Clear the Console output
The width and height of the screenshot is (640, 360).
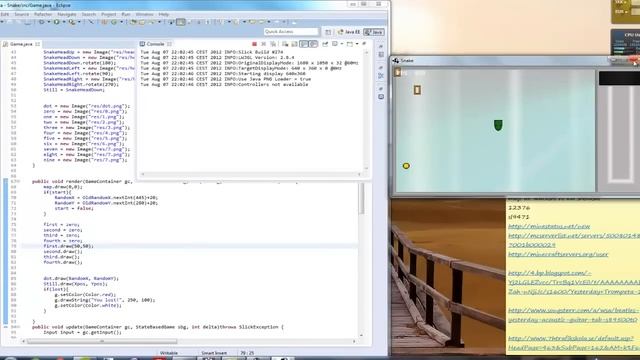tap(285, 44)
